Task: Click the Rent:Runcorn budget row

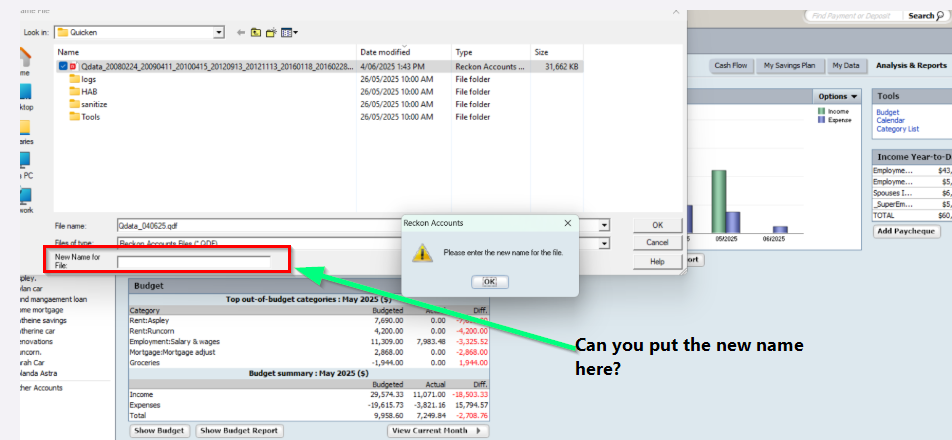Action: (x=308, y=331)
